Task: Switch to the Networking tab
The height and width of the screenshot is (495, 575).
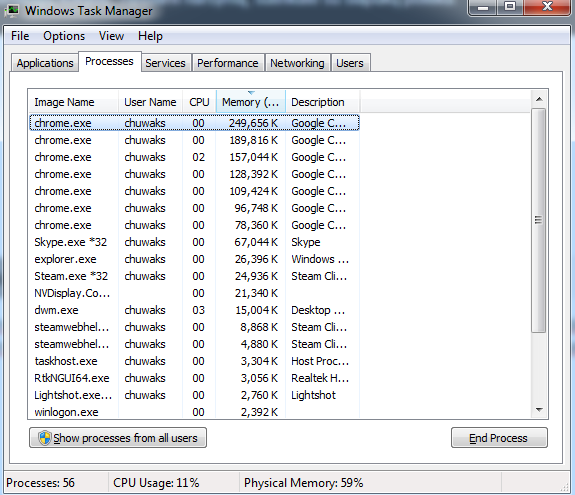Action: coord(297,63)
